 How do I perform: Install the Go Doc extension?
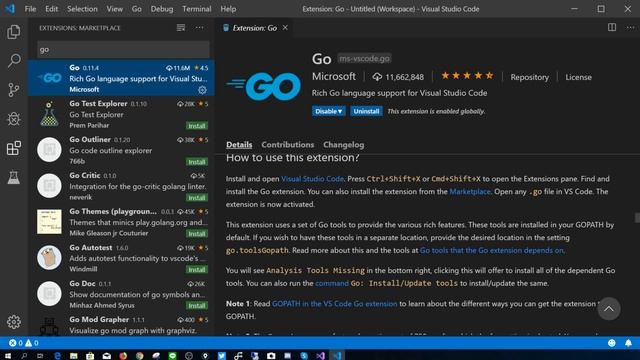pyautogui.click(x=197, y=305)
